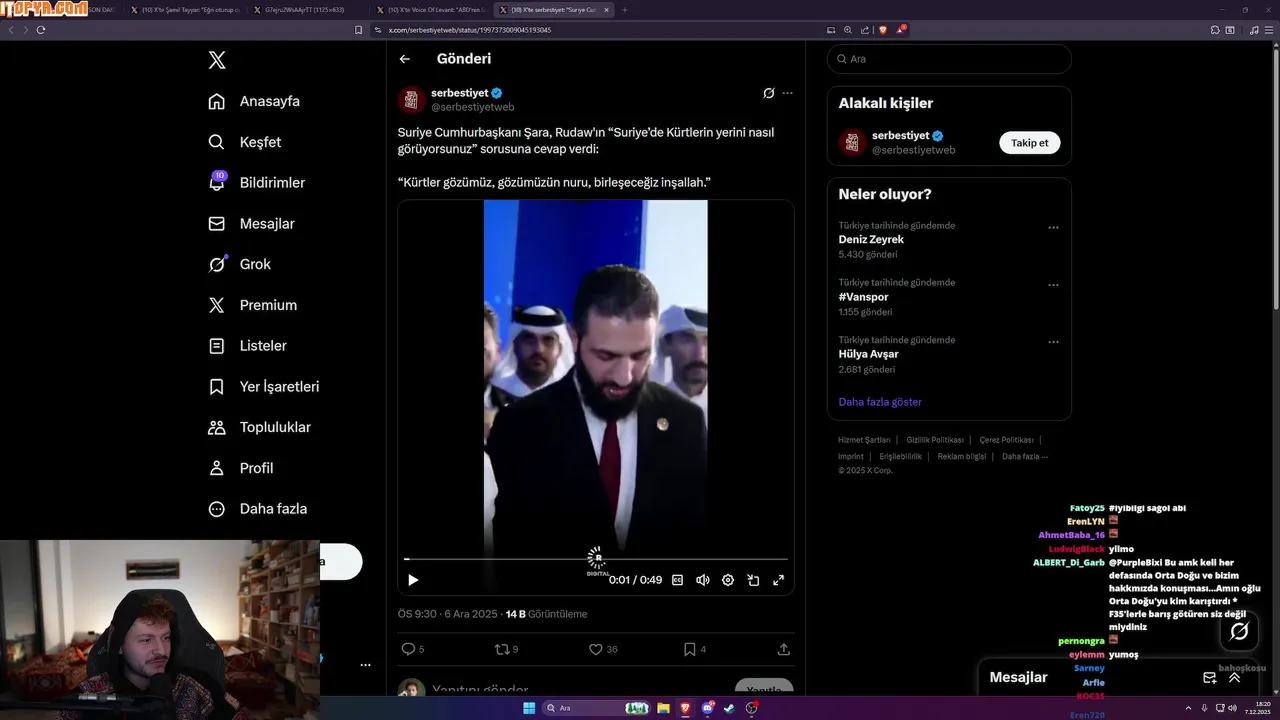Open options for Deniz Zeyrek trend
The image size is (1280, 720).
point(1053,227)
